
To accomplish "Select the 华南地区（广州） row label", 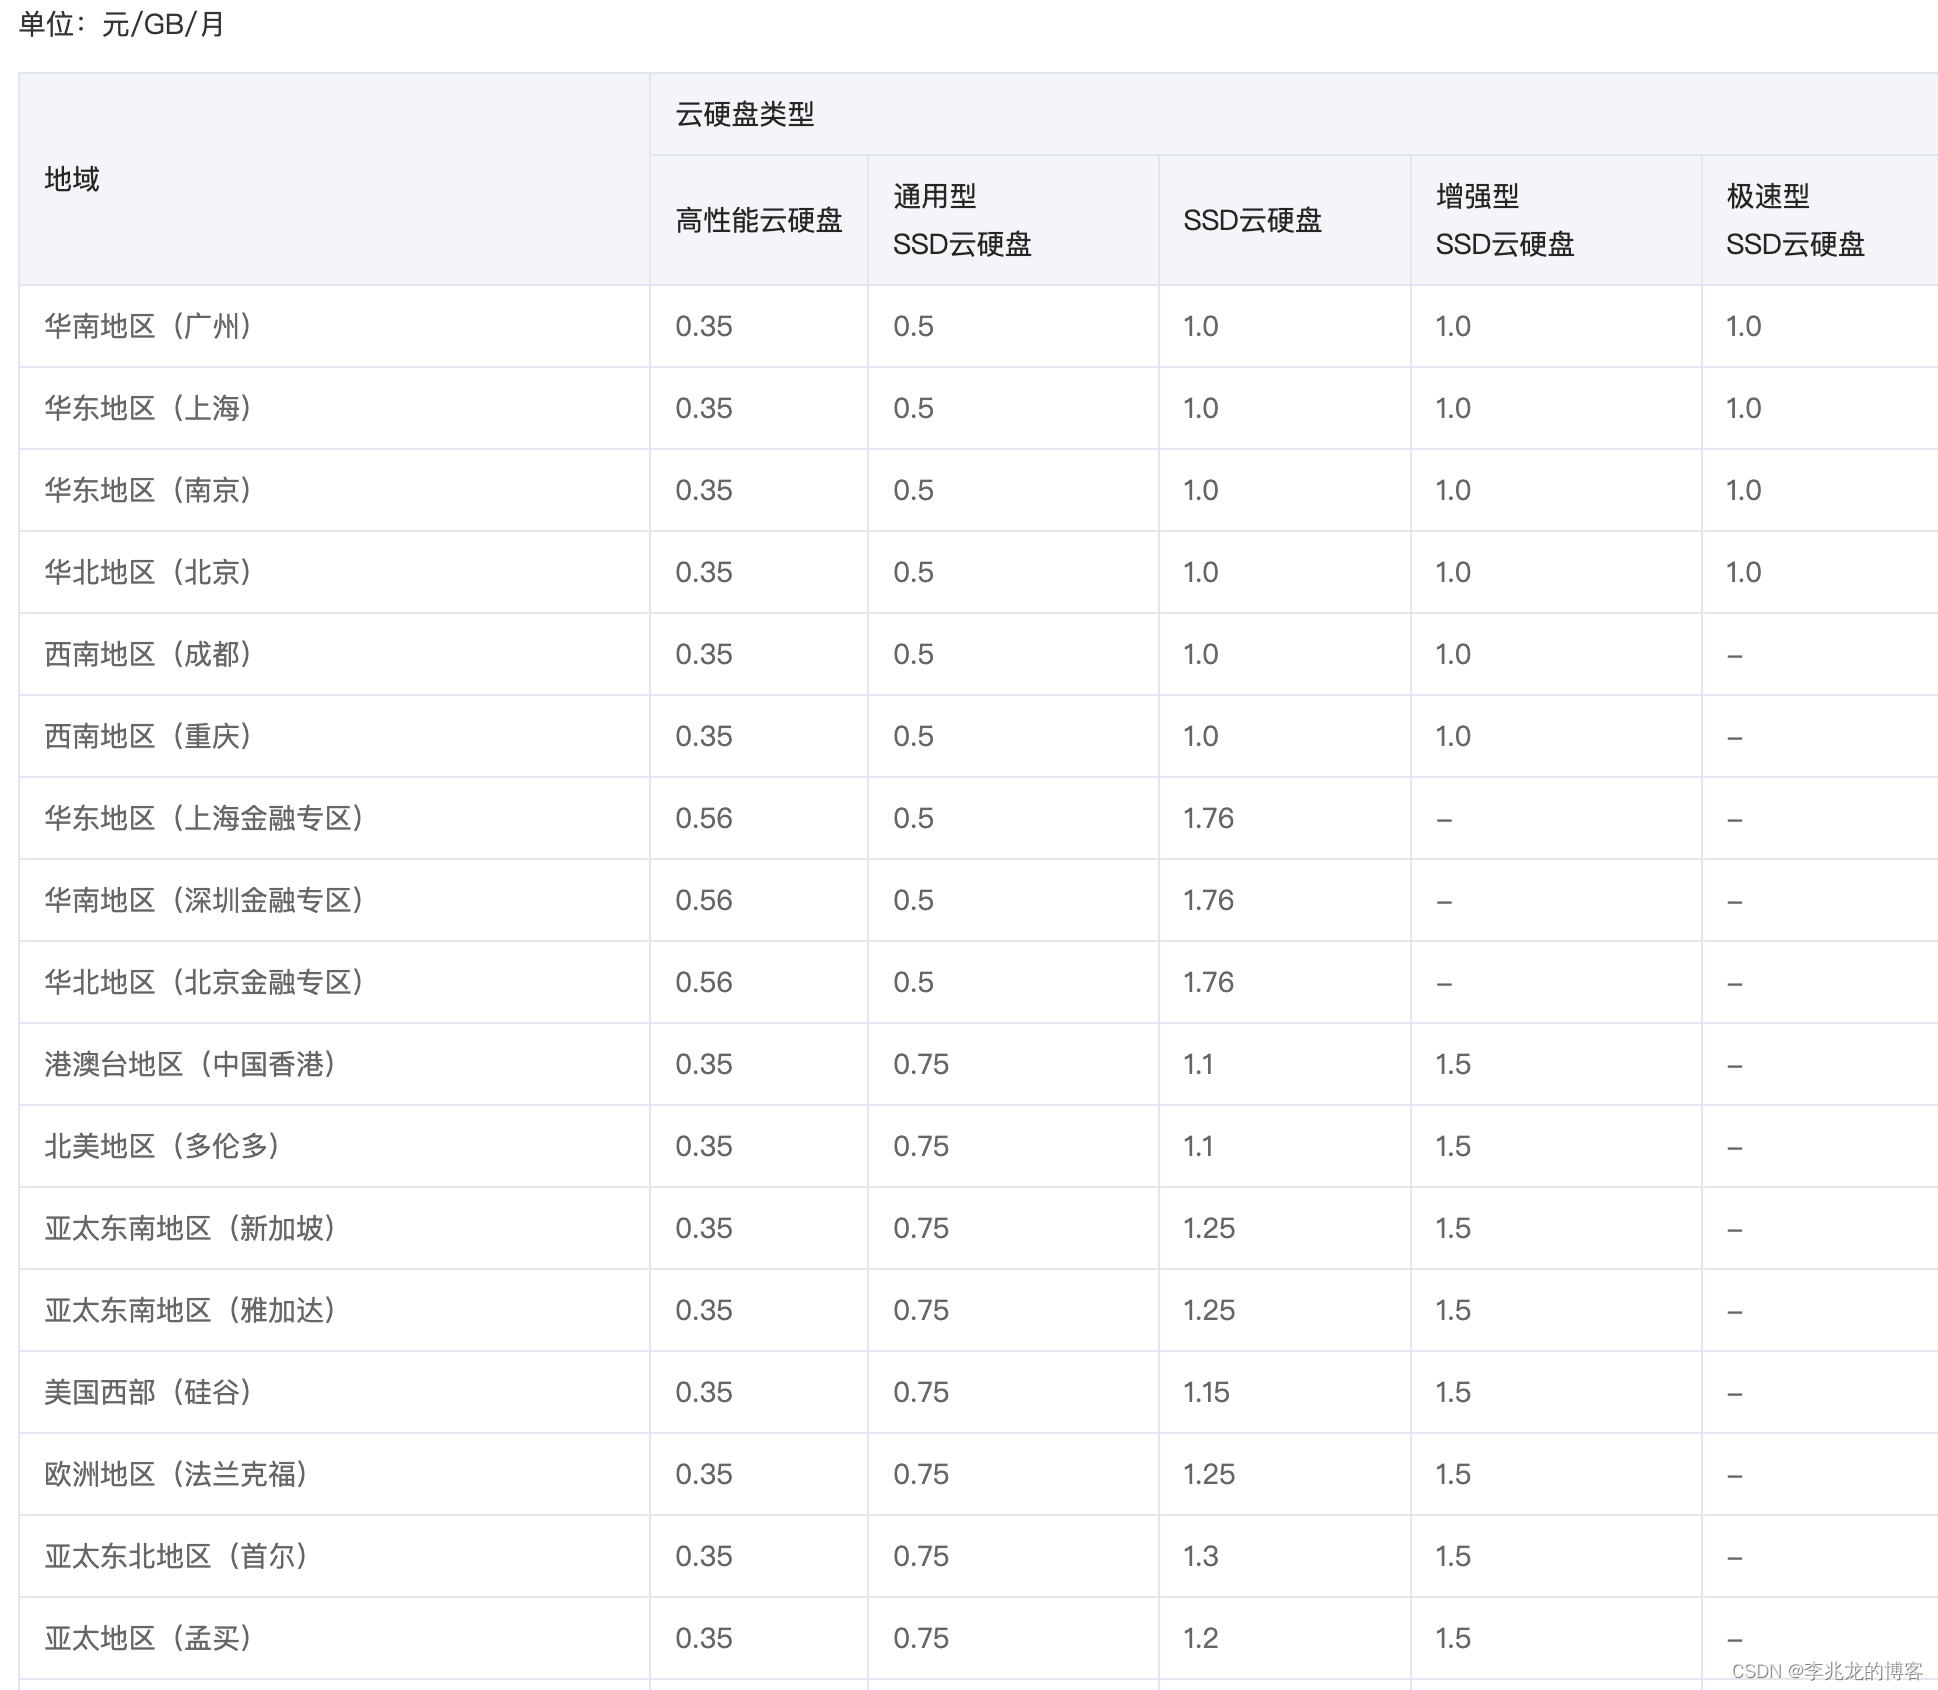I will point(148,326).
